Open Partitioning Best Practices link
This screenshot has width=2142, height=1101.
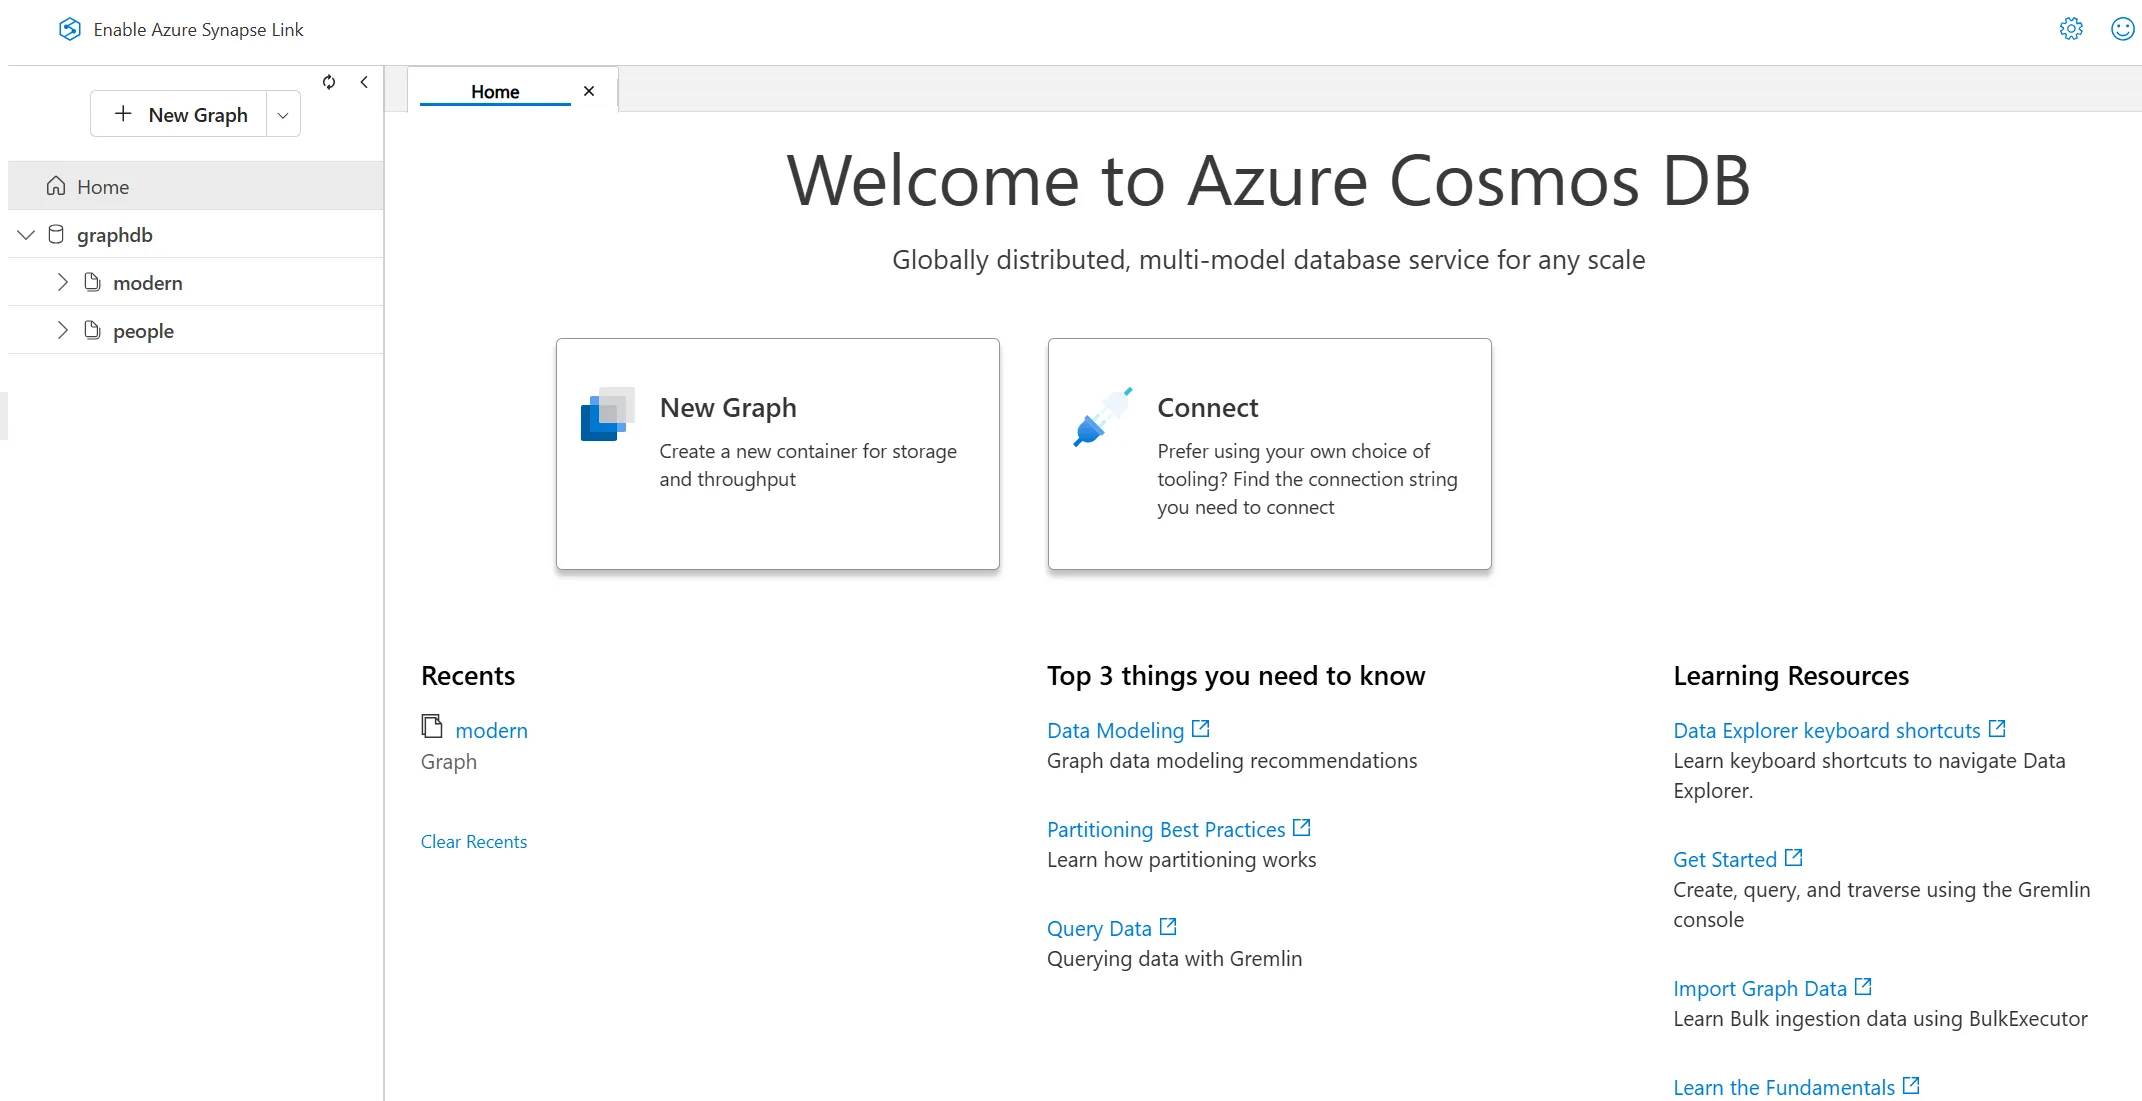(x=1166, y=830)
